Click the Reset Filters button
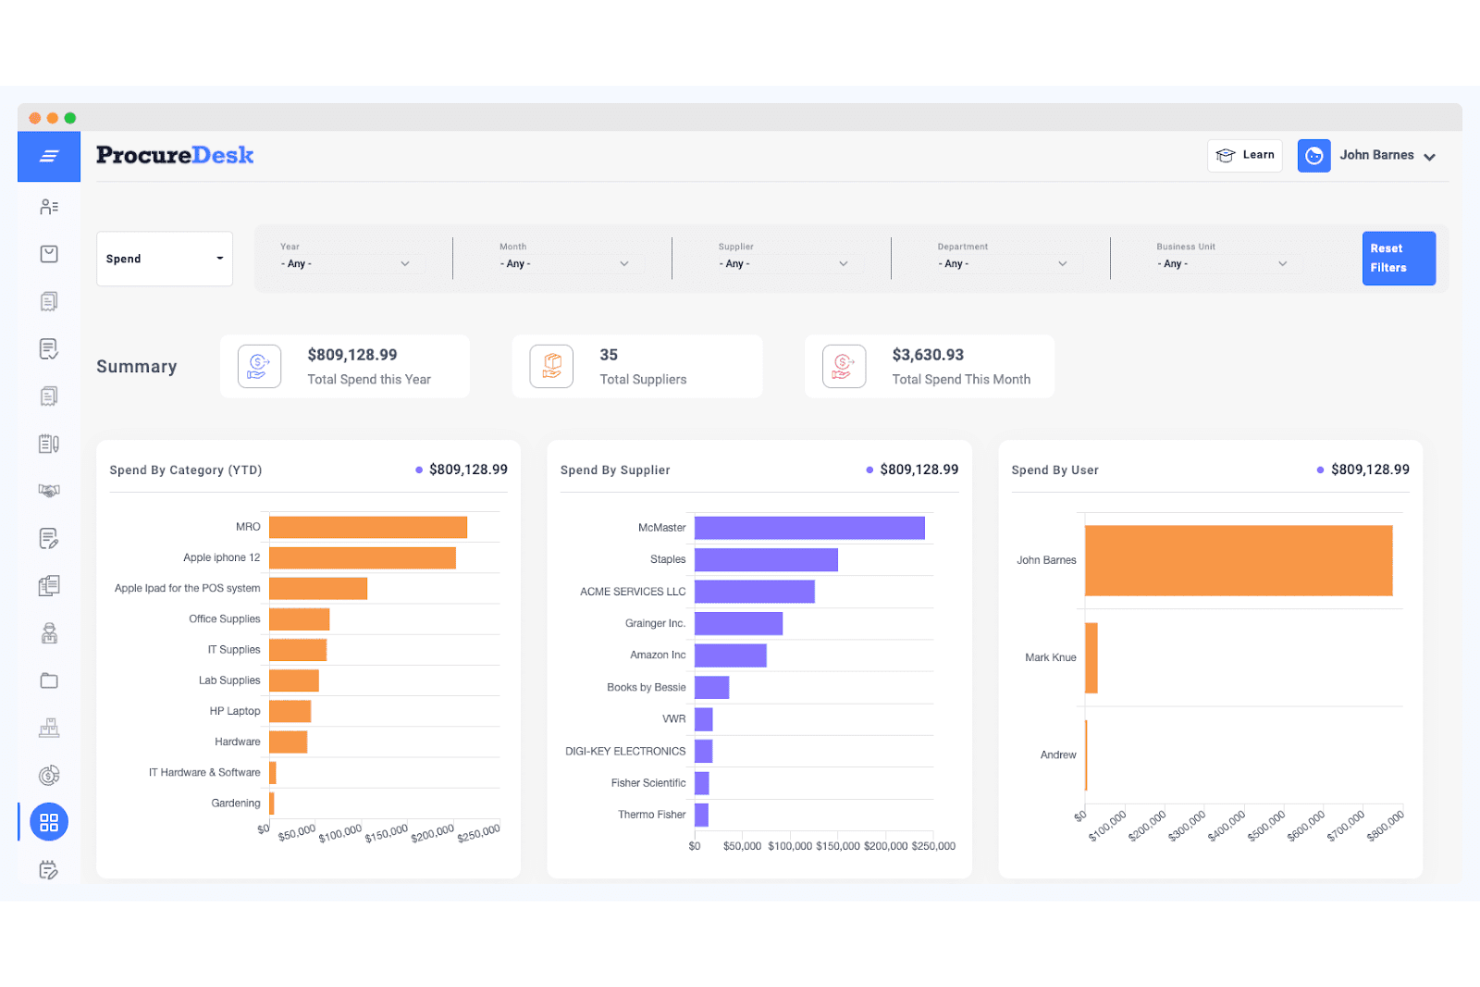Viewport: 1480px width, 987px height. coord(1399,258)
